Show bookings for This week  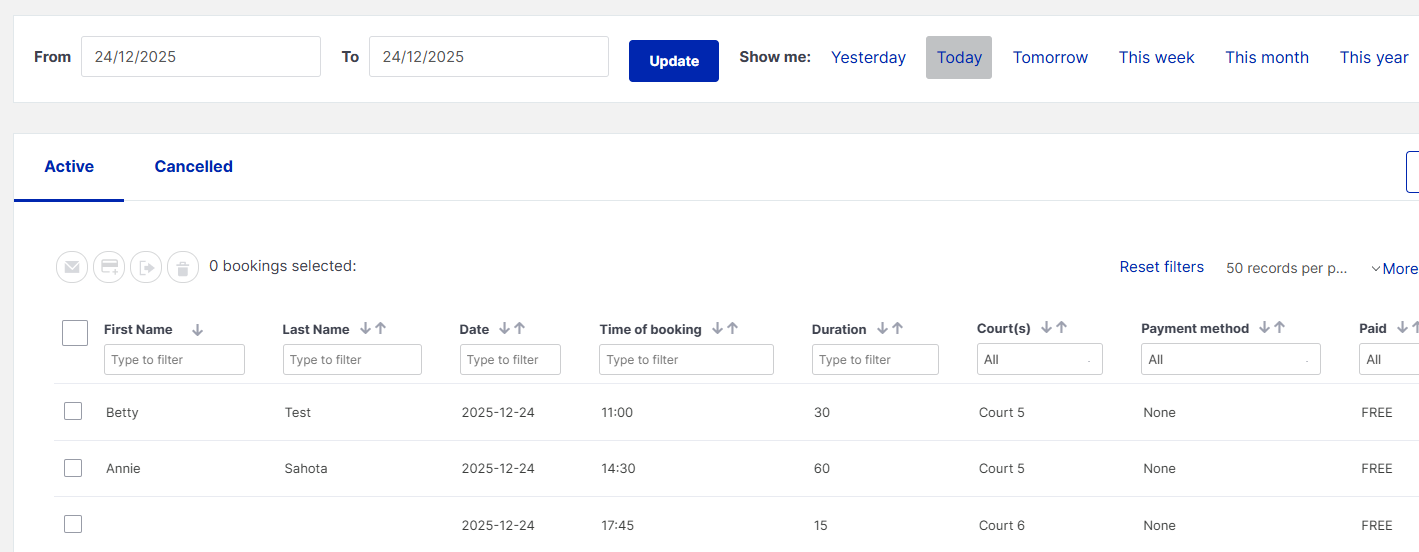[x=1156, y=57]
